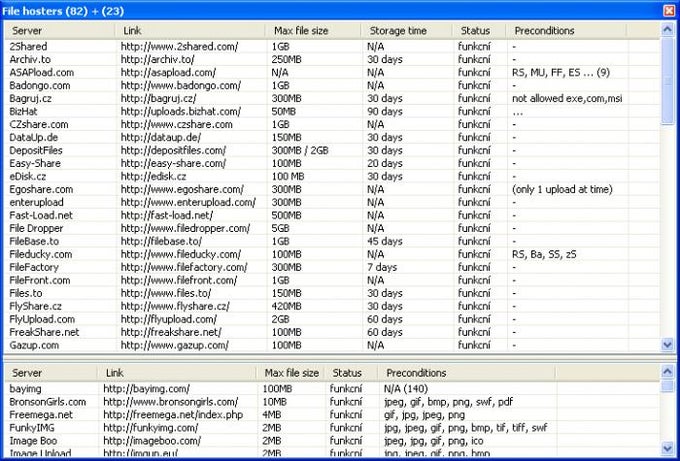Select the FileFactory row
Image resolution: width=680 pixels, height=461 pixels.
point(332,268)
